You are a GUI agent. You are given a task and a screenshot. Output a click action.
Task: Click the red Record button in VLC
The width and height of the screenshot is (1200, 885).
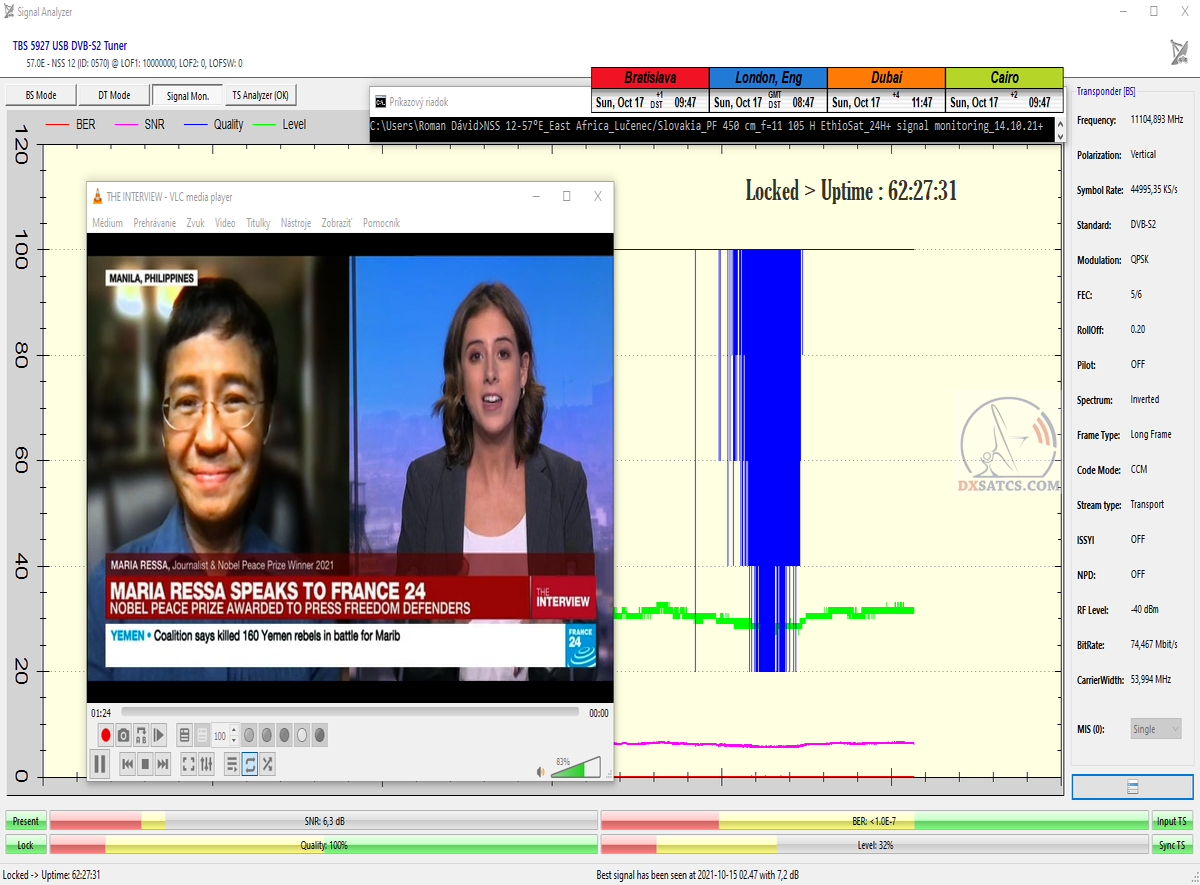click(105, 736)
